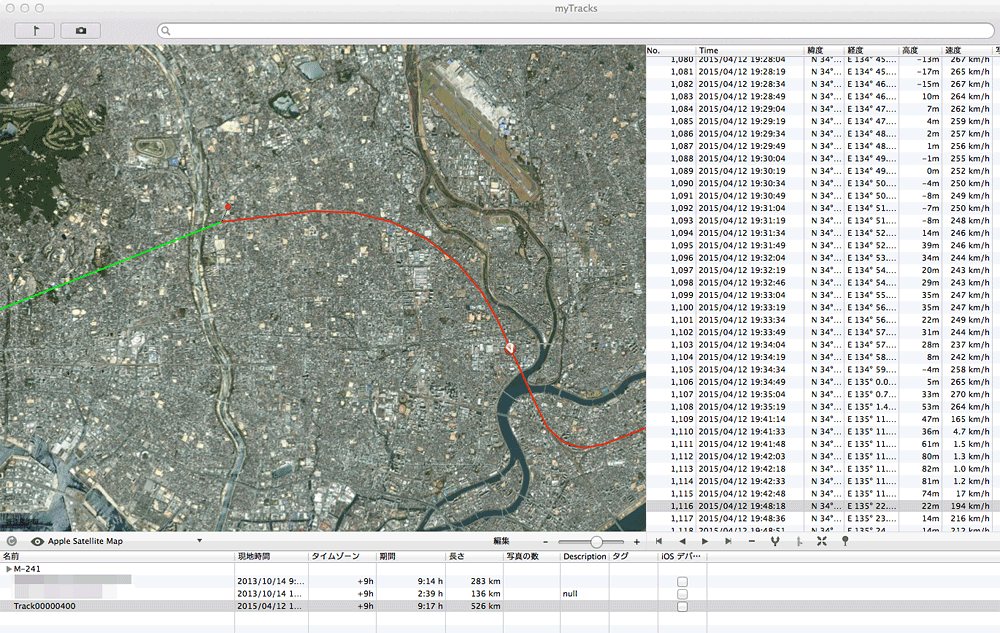Select point row 1,109 at 19:41:14
Viewport: 1000px width, 633px height.
click(x=823, y=419)
